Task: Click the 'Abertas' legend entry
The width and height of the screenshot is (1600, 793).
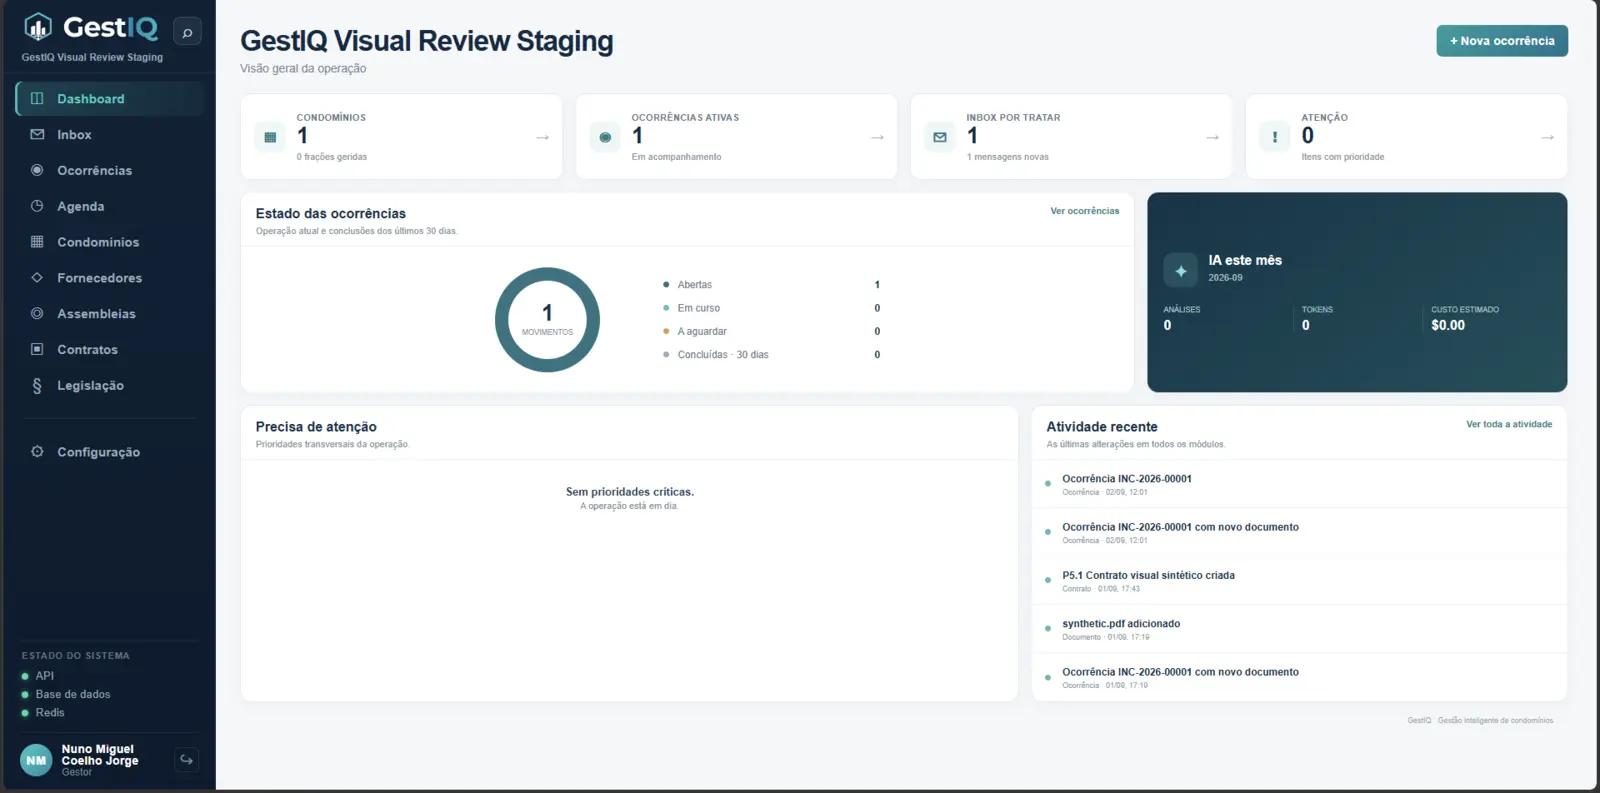Action: 771,285
